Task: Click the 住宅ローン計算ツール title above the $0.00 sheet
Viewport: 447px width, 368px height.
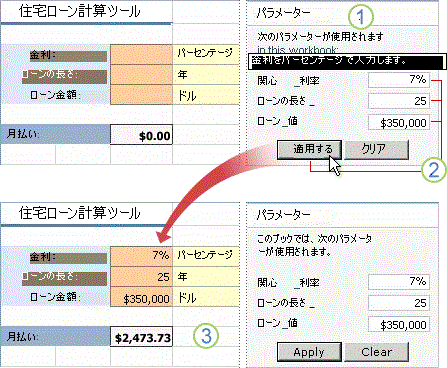Action: click(x=80, y=11)
